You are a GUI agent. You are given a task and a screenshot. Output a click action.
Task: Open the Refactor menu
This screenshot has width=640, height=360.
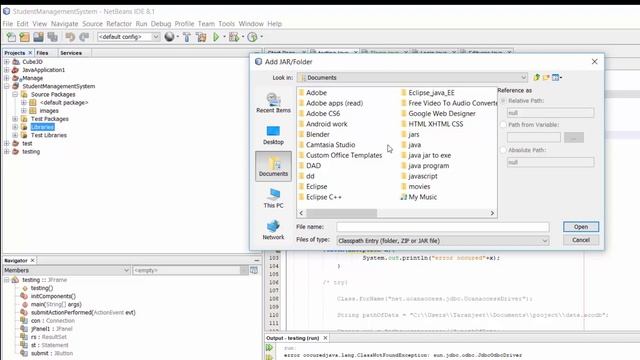[119, 24]
